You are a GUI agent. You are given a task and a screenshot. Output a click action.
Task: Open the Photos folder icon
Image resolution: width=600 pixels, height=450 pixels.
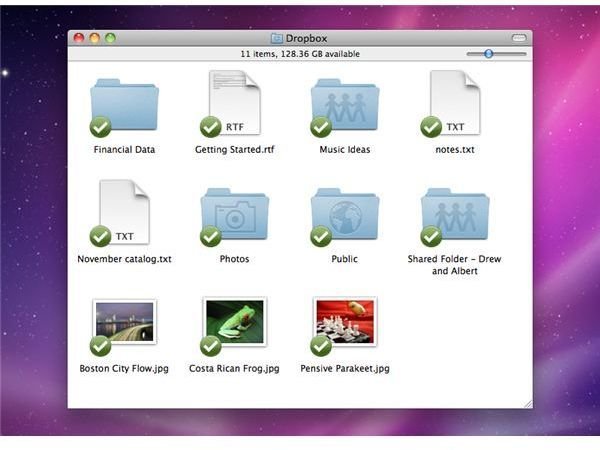pyautogui.click(x=235, y=215)
